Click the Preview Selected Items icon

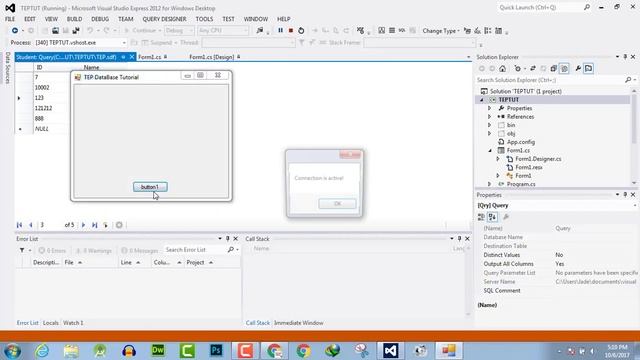click(589, 69)
